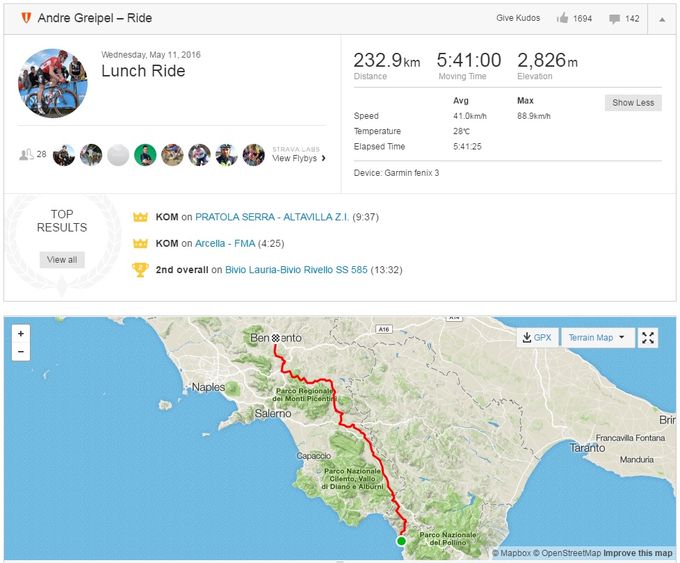Open Arcella - FMA segment link
This screenshot has height=563, width=680.
pos(223,243)
